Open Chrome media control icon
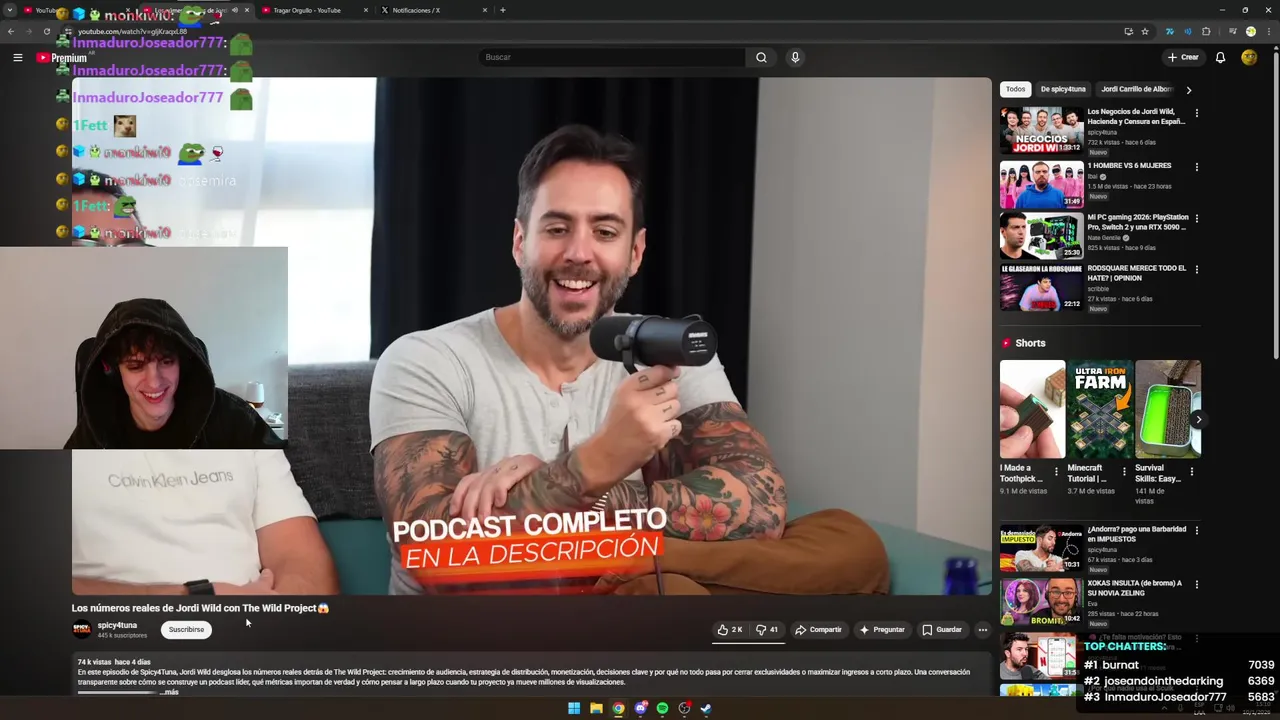This screenshot has height=720, width=1280. 1233,31
